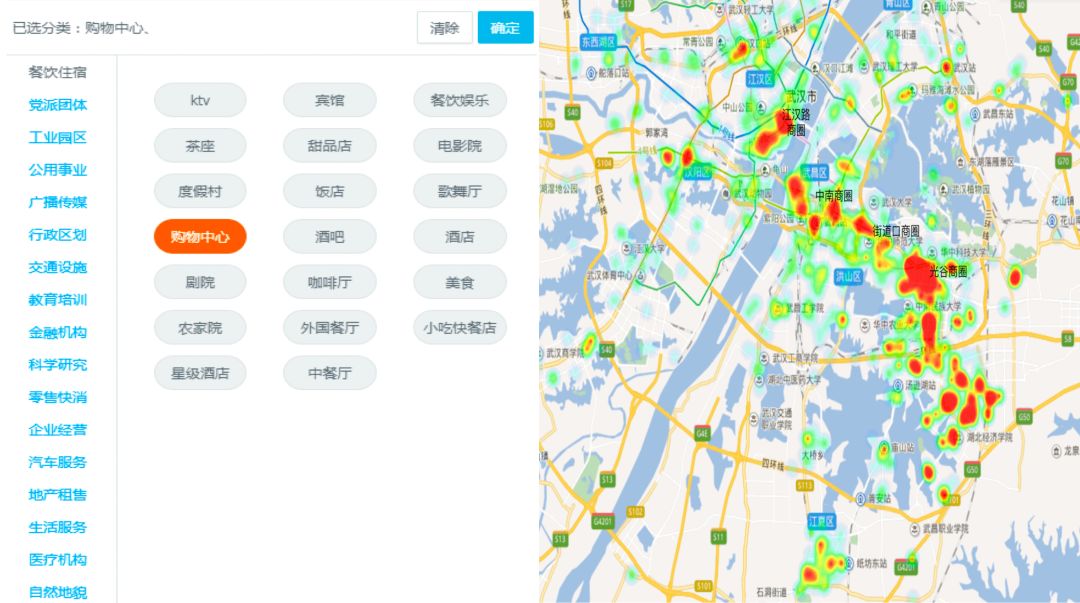This screenshot has height=603, width=1080.
Task: Click the 清除 button to clear selections
Action: (446, 27)
